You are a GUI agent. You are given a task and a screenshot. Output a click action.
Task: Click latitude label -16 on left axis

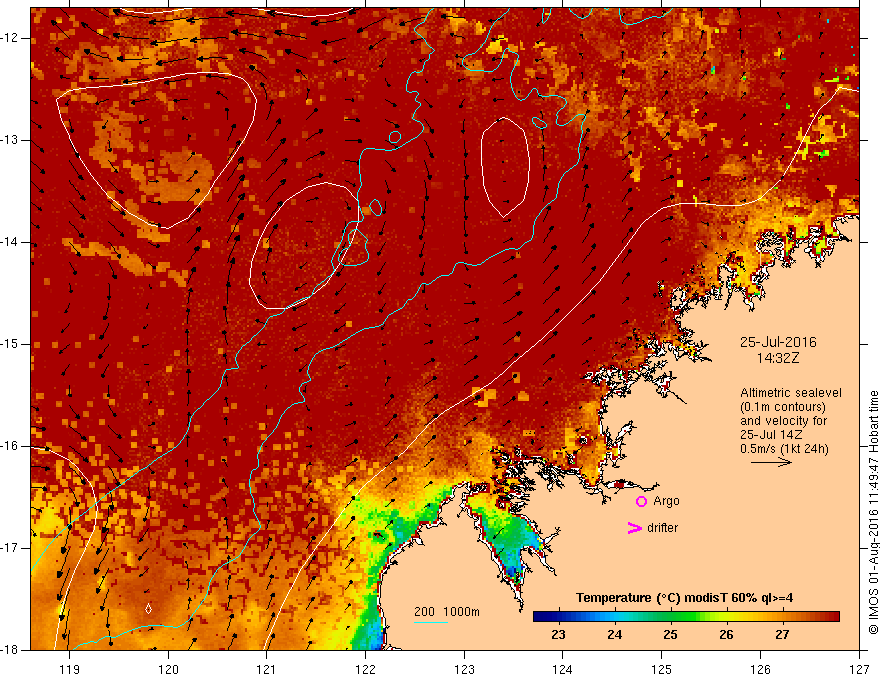[10, 446]
